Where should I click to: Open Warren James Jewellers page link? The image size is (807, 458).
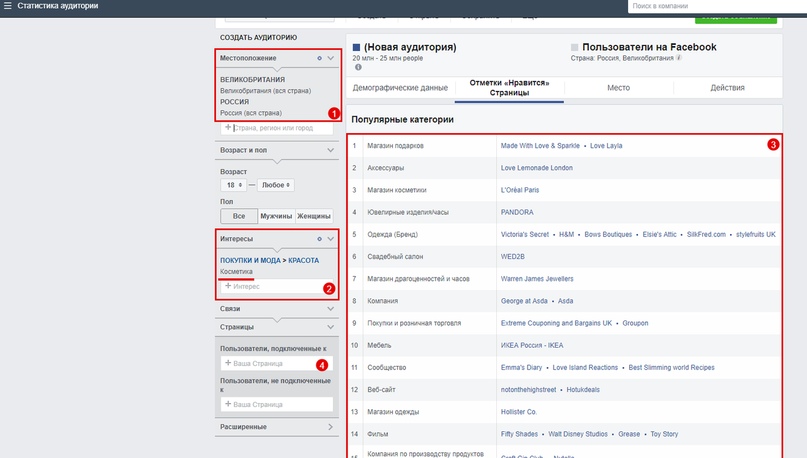pyautogui.click(x=537, y=278)
